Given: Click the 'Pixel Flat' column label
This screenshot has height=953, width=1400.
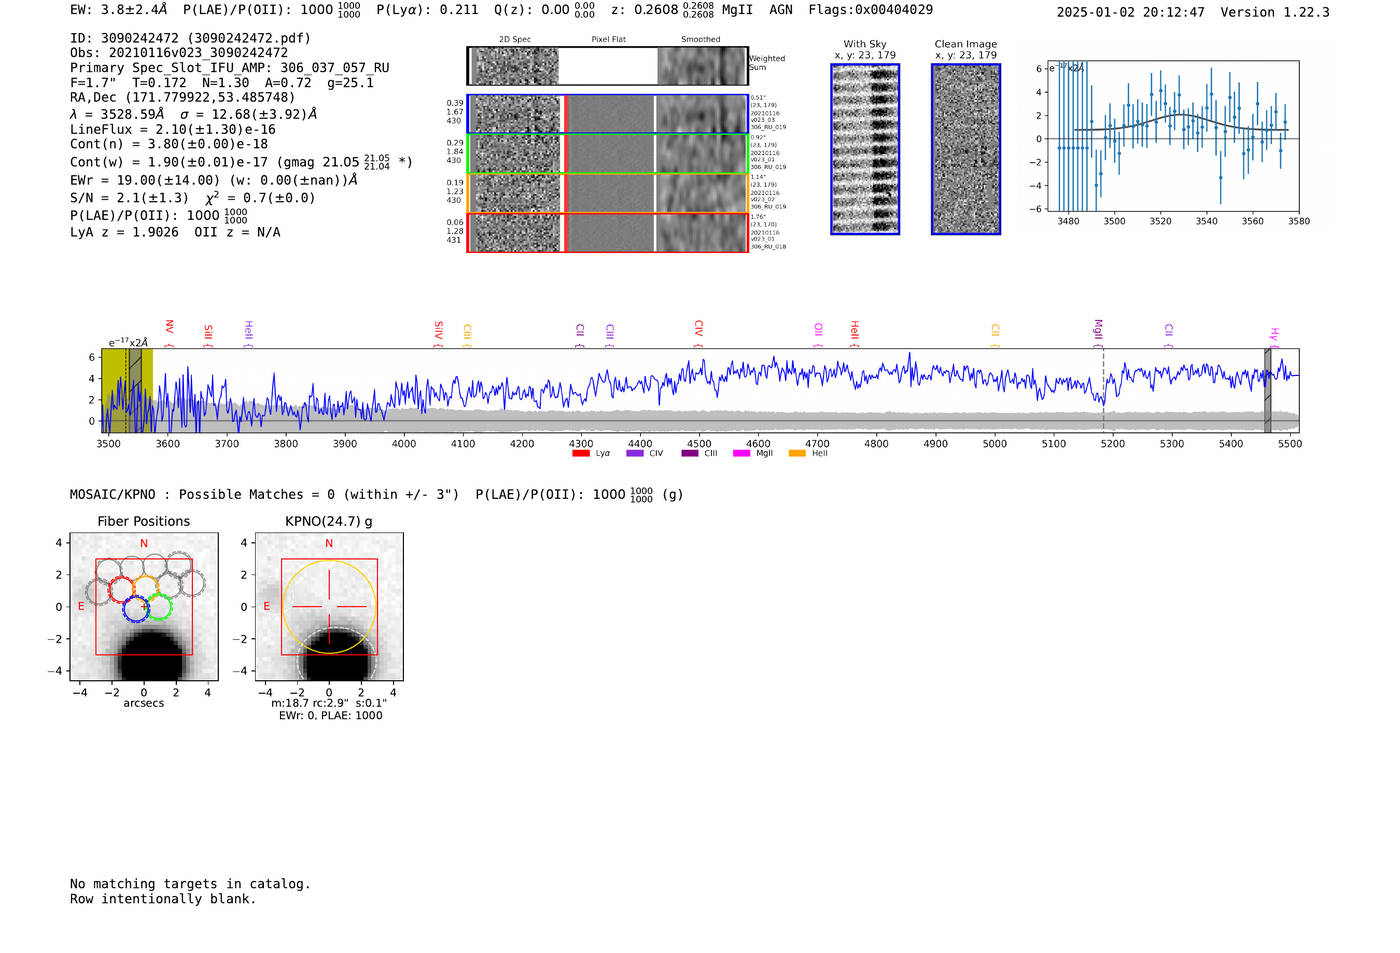Looking at the screenshot, I should pos(608,39).
